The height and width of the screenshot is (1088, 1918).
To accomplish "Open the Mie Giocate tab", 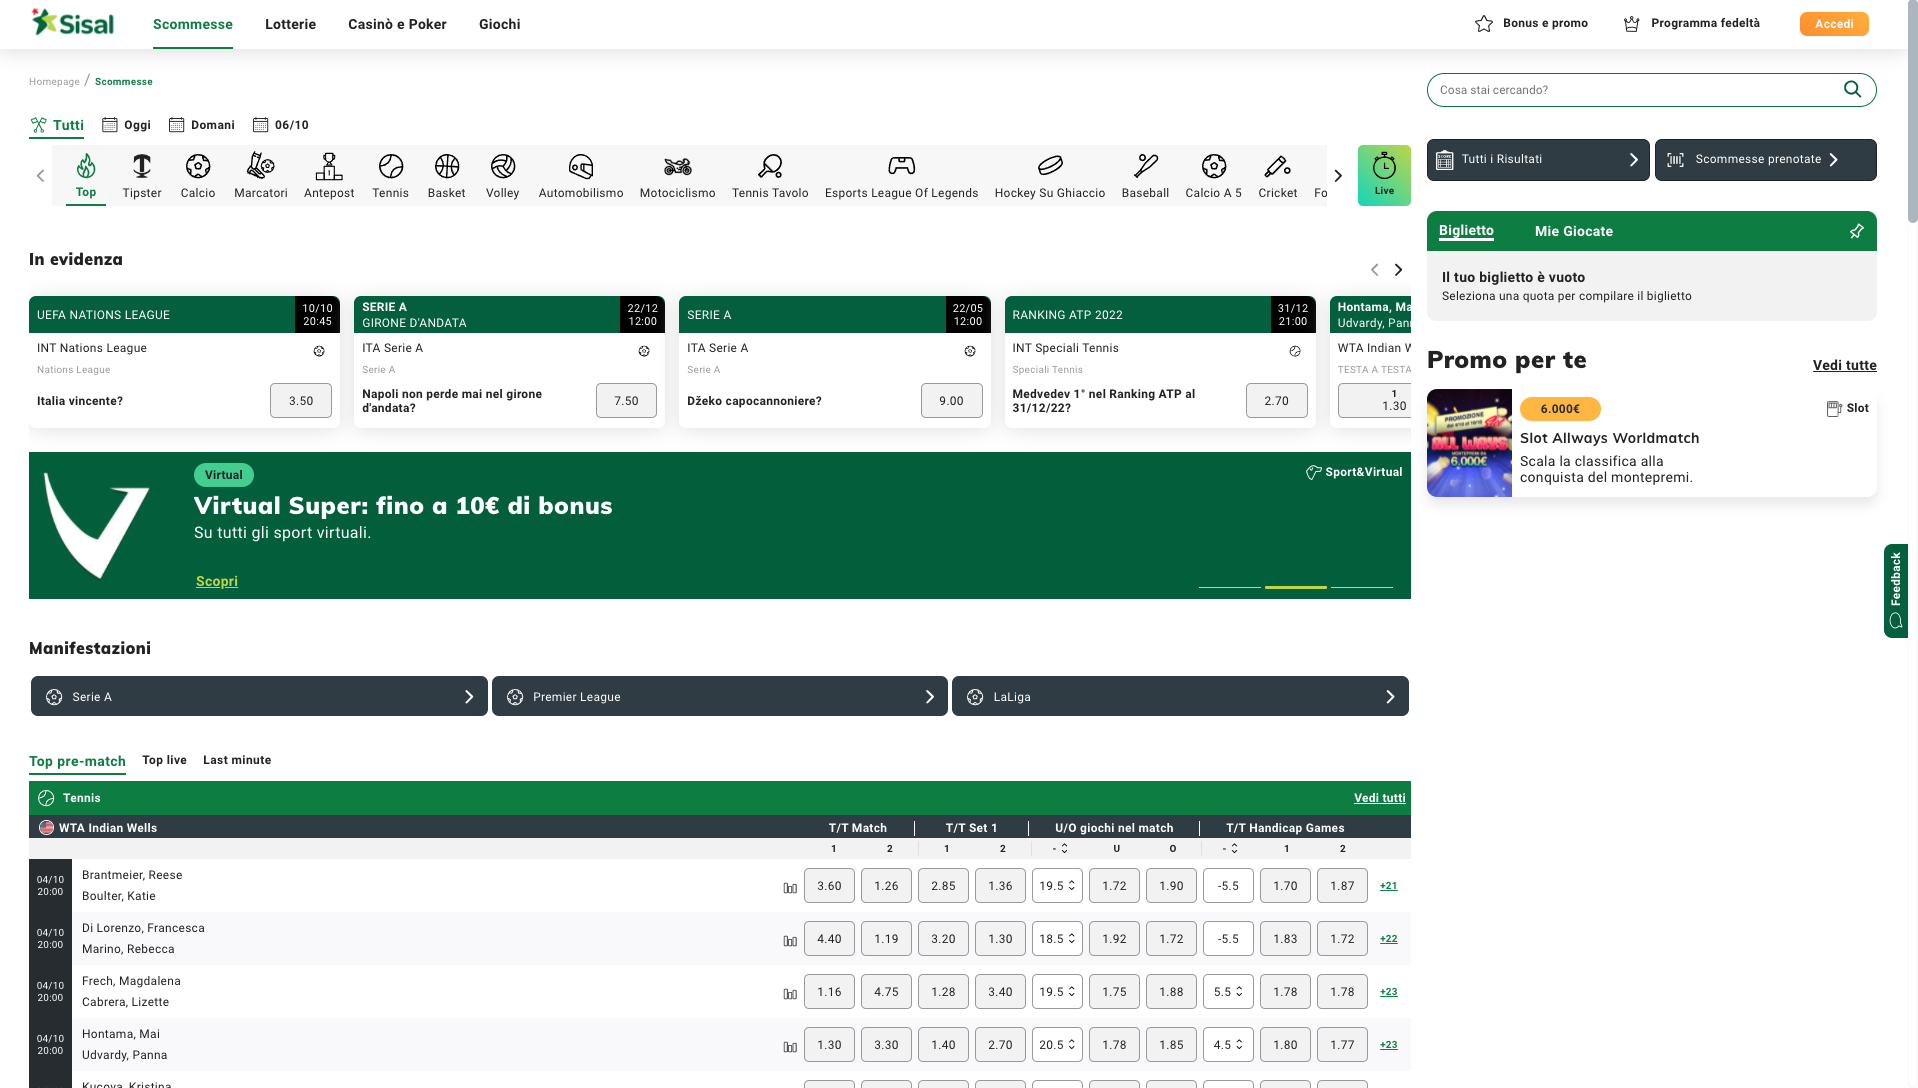I will pyautogui.click(x=1573, y=231).
